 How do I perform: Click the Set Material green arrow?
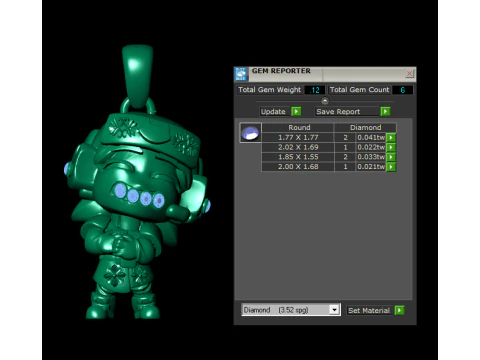[399, 310]
